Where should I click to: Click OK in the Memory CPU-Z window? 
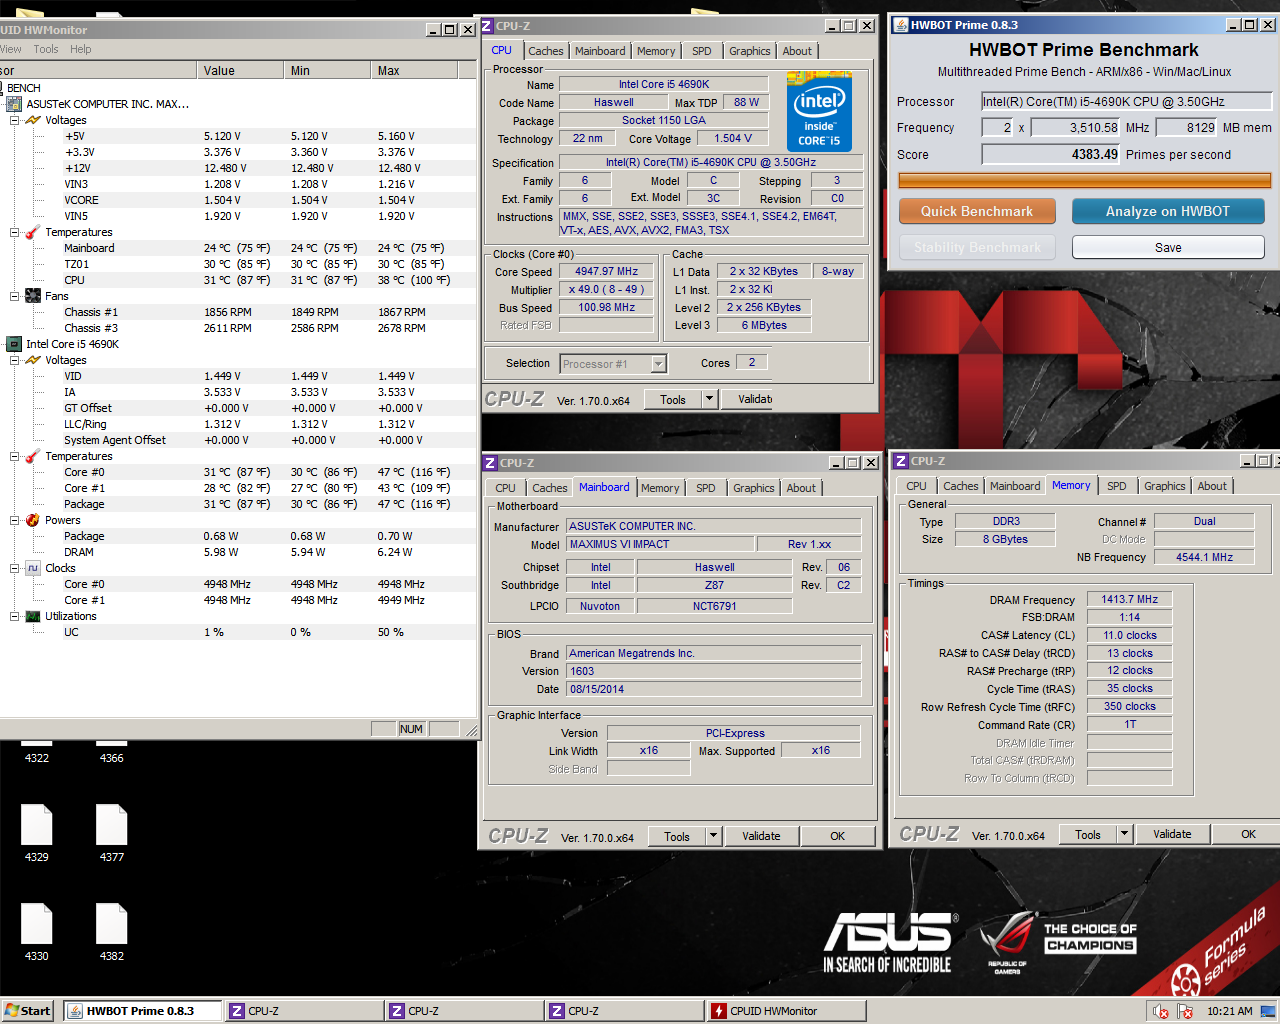[1248, 834]
